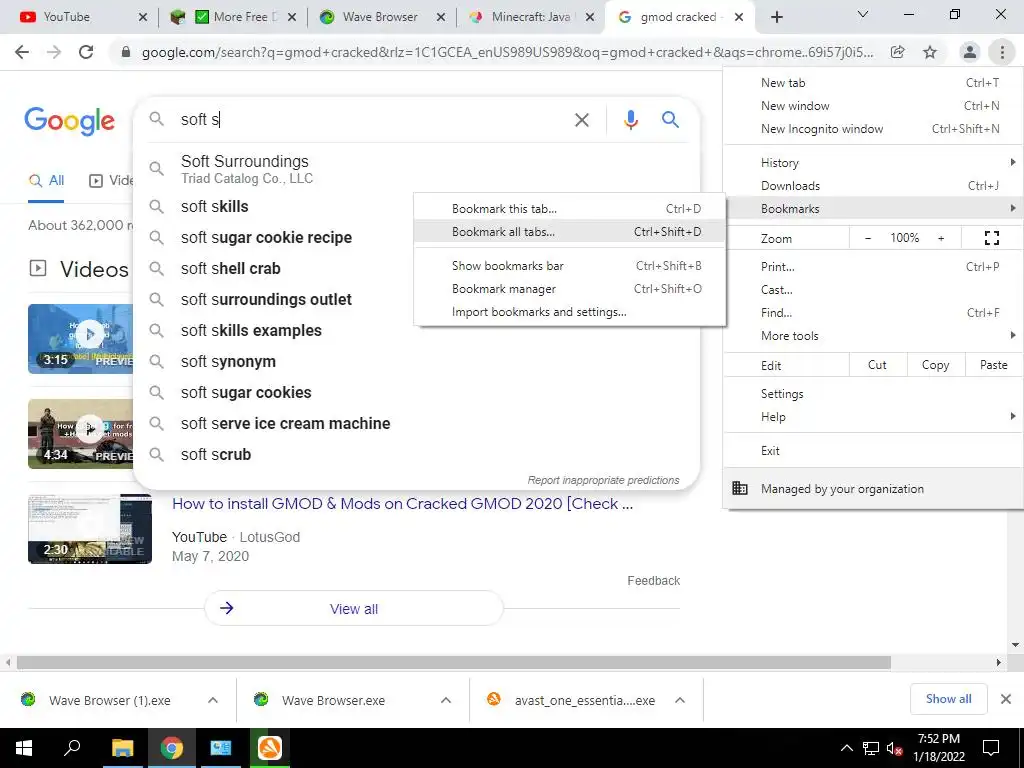Viewport: 1024px width, 768px height.
Task: Expand Wave Browser (1).exe download options
Action: pyautogui.click(x=213, y=700)
